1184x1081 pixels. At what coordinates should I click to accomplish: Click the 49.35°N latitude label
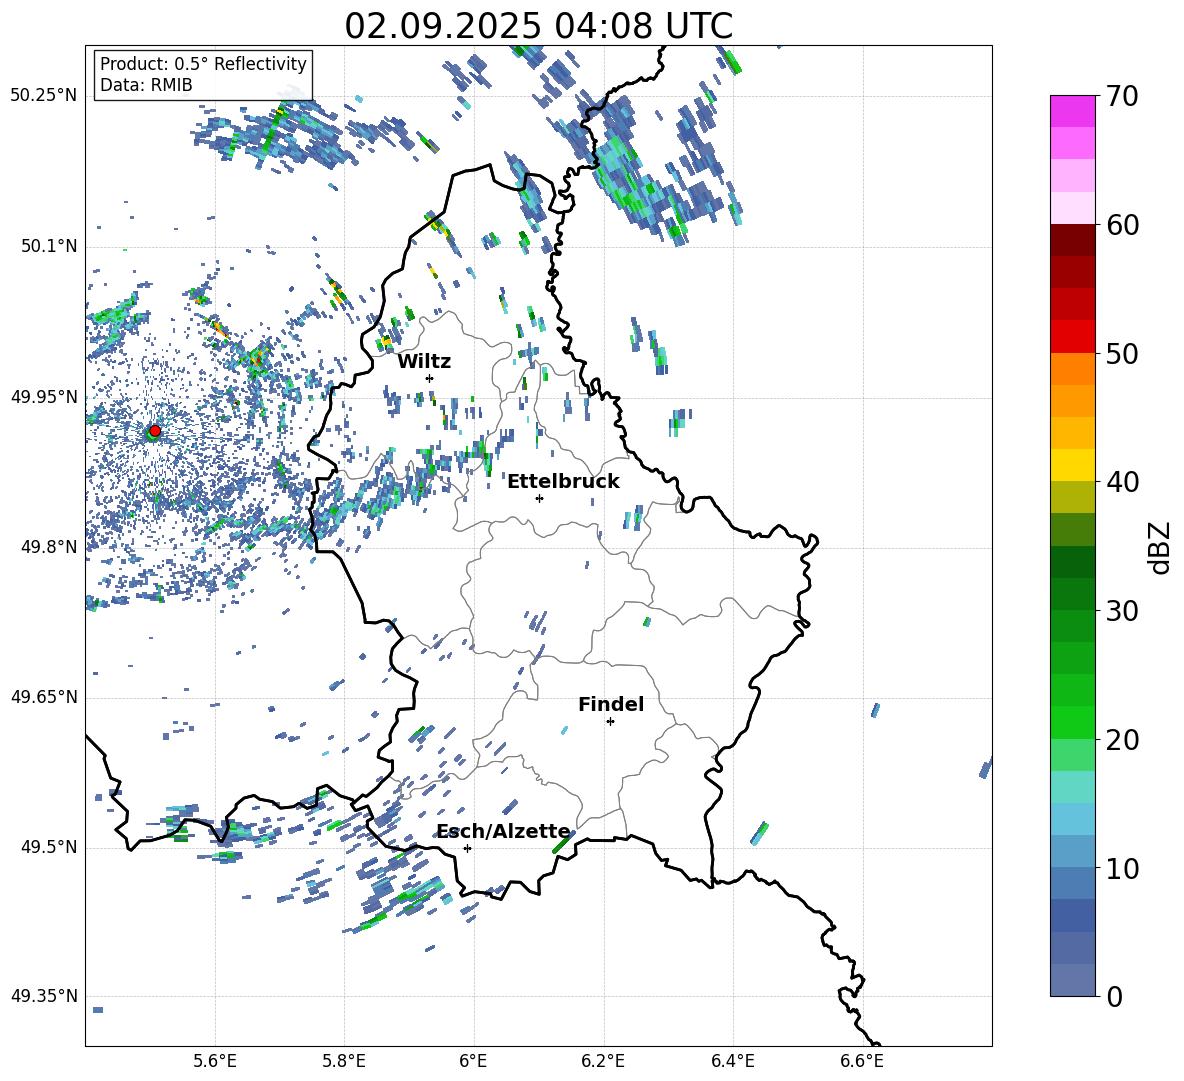point(44,996)
